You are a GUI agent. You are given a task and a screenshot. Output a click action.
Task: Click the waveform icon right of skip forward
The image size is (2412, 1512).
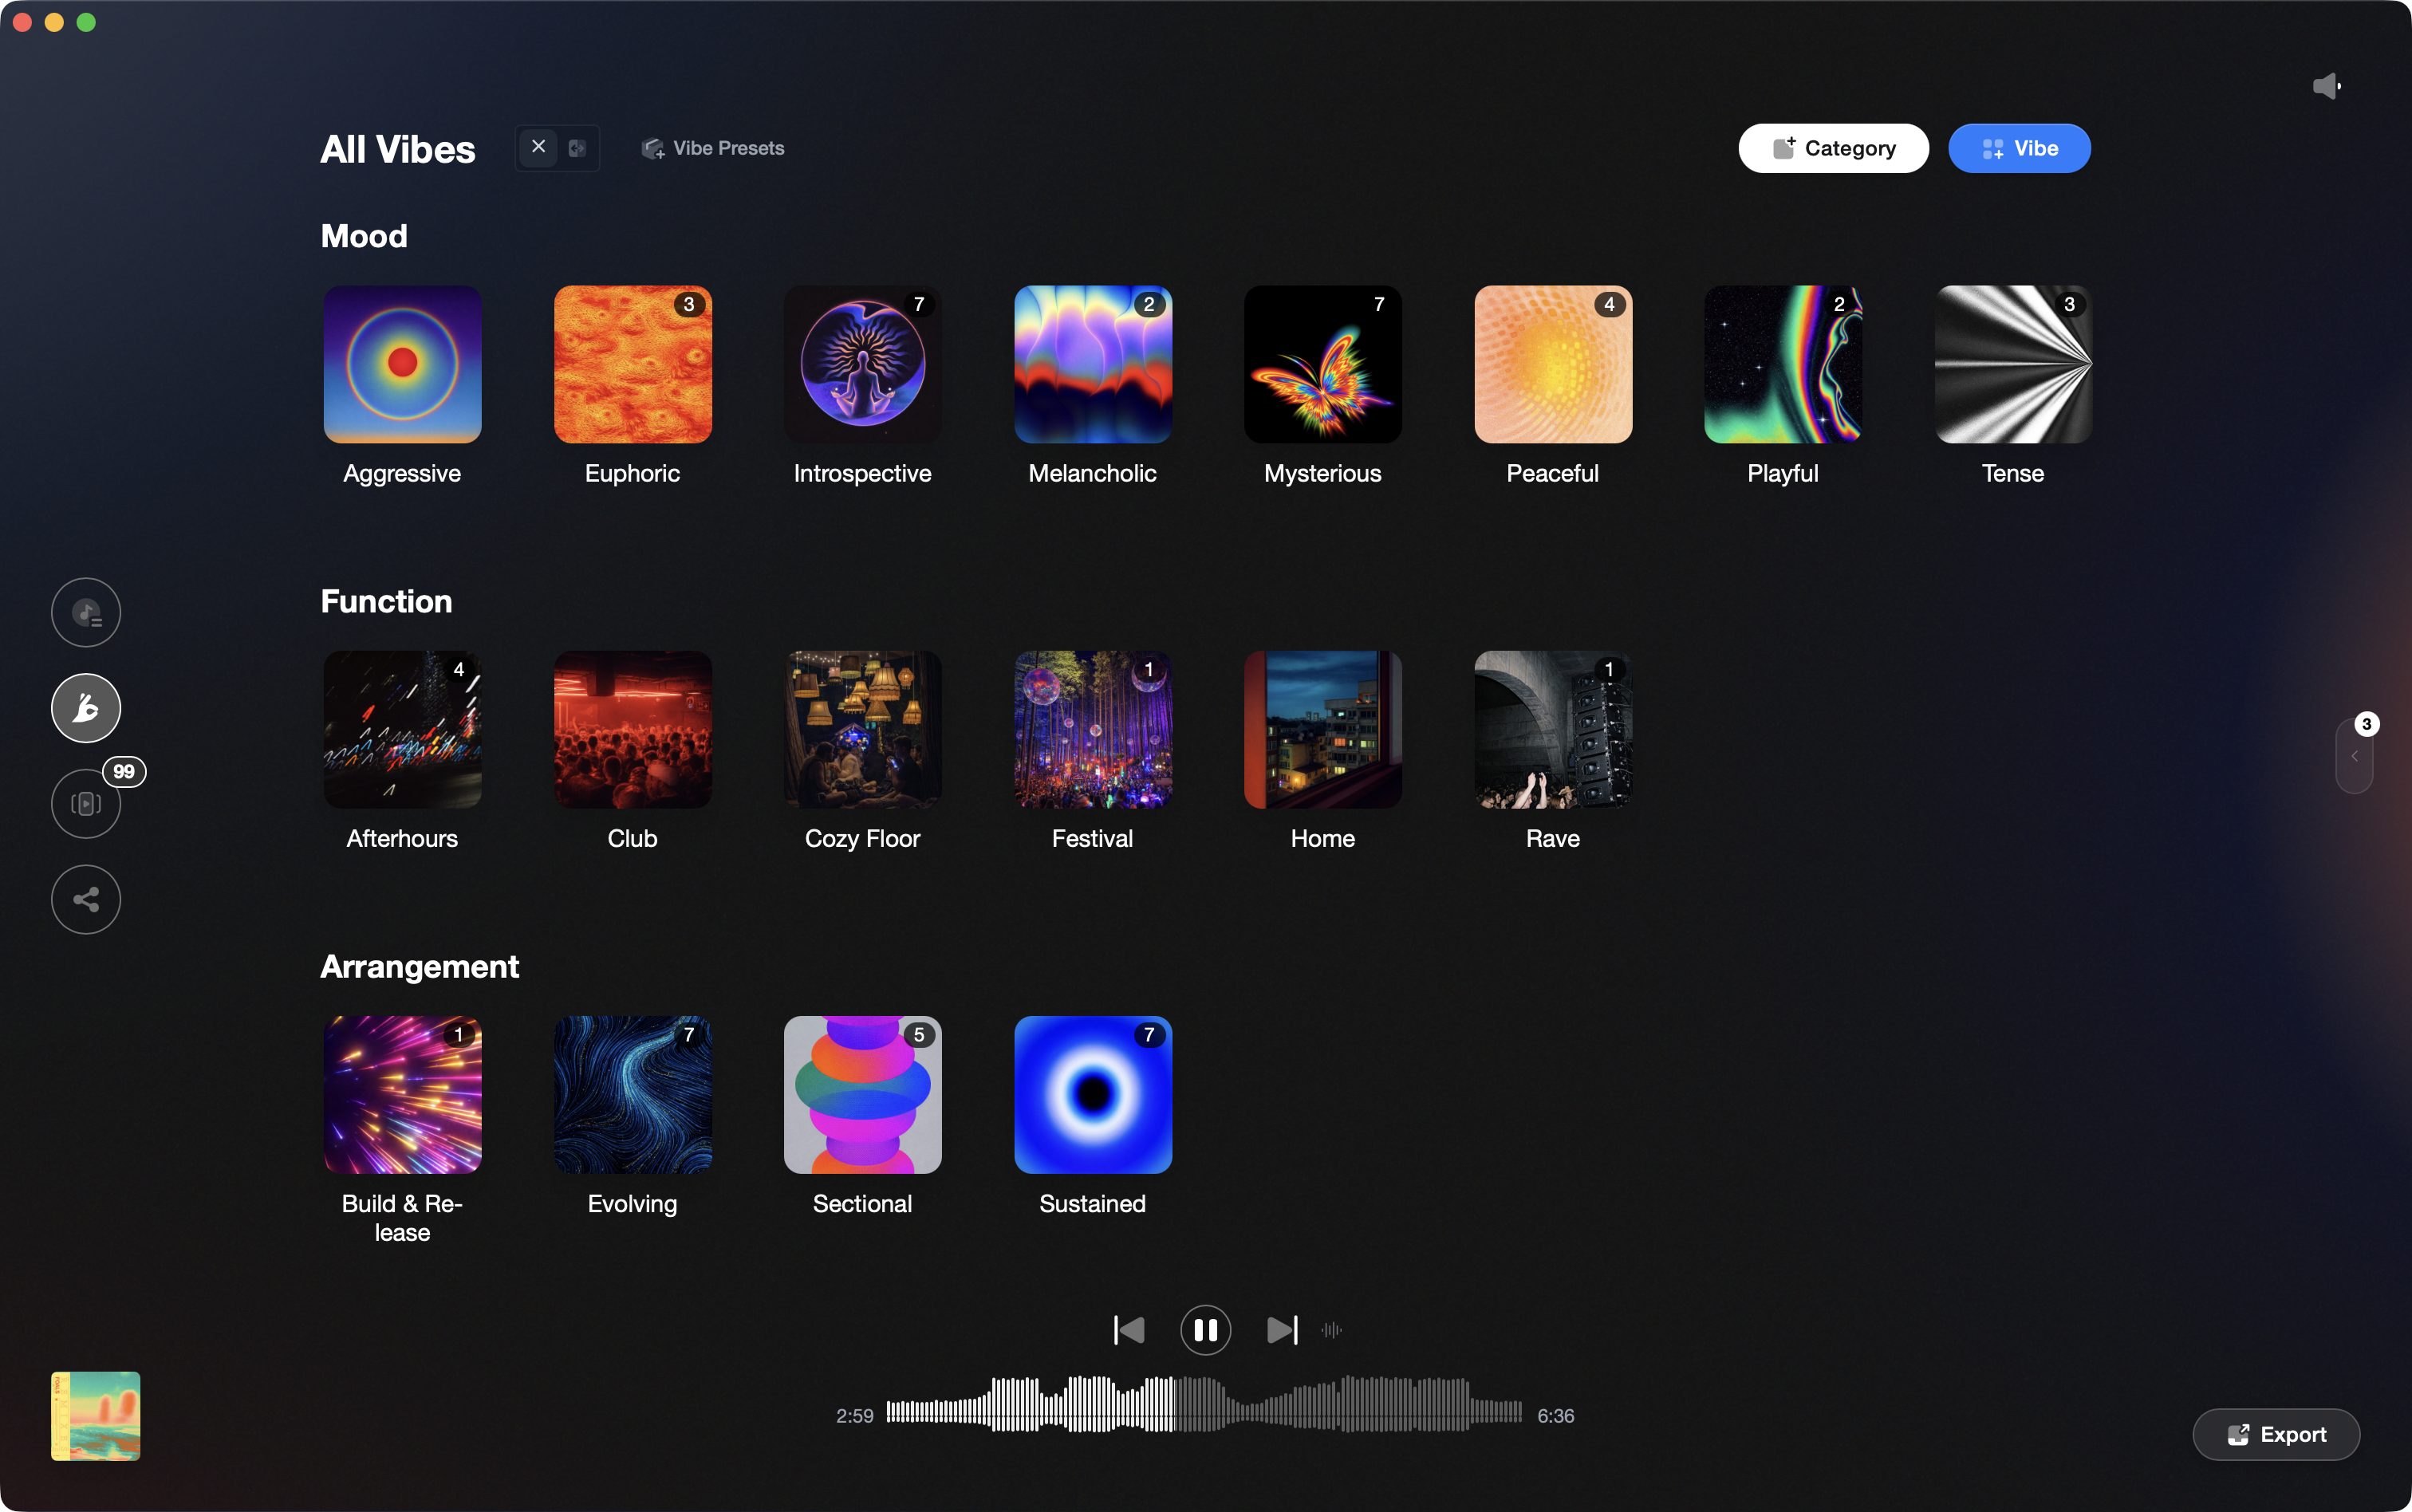1331,1330
